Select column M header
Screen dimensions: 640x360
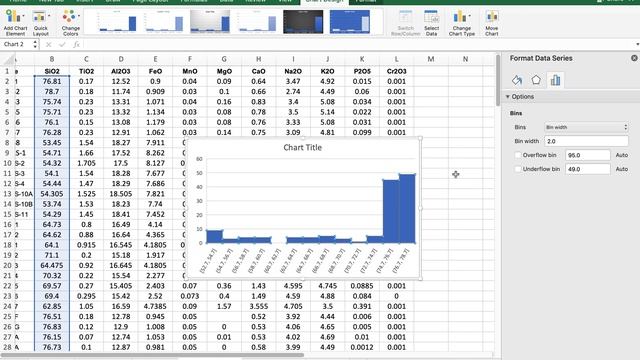[431, 59]
